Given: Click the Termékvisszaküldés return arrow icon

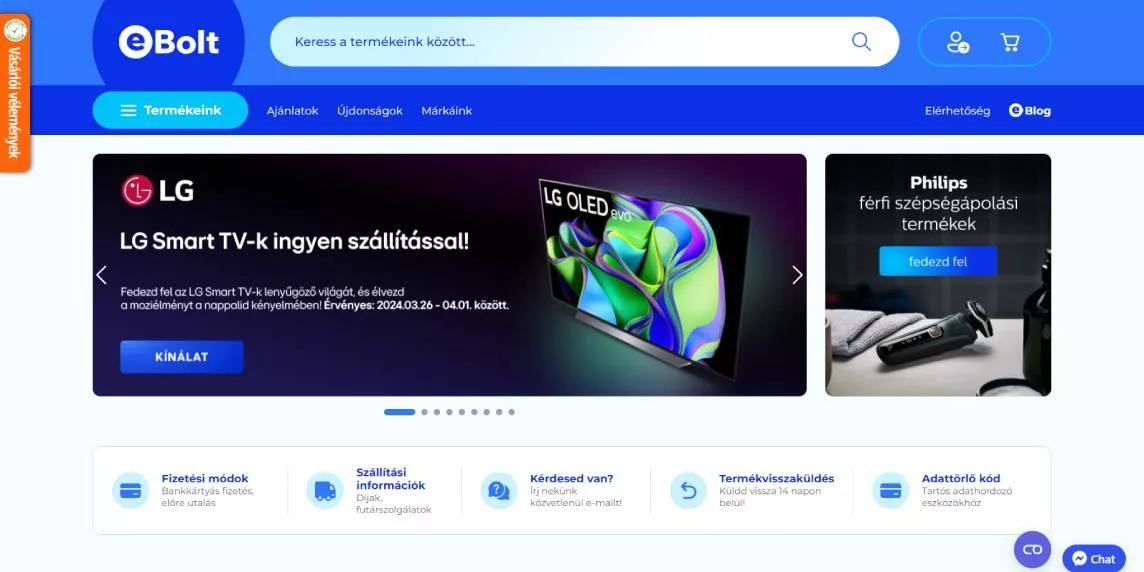Looking at the screenshot, I should (688, 490).
